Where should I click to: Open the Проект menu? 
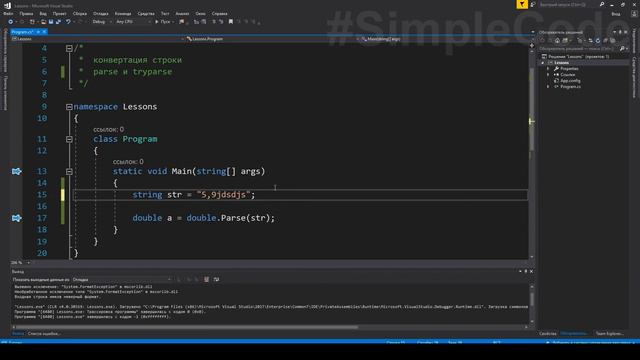[x=59, y=14]
